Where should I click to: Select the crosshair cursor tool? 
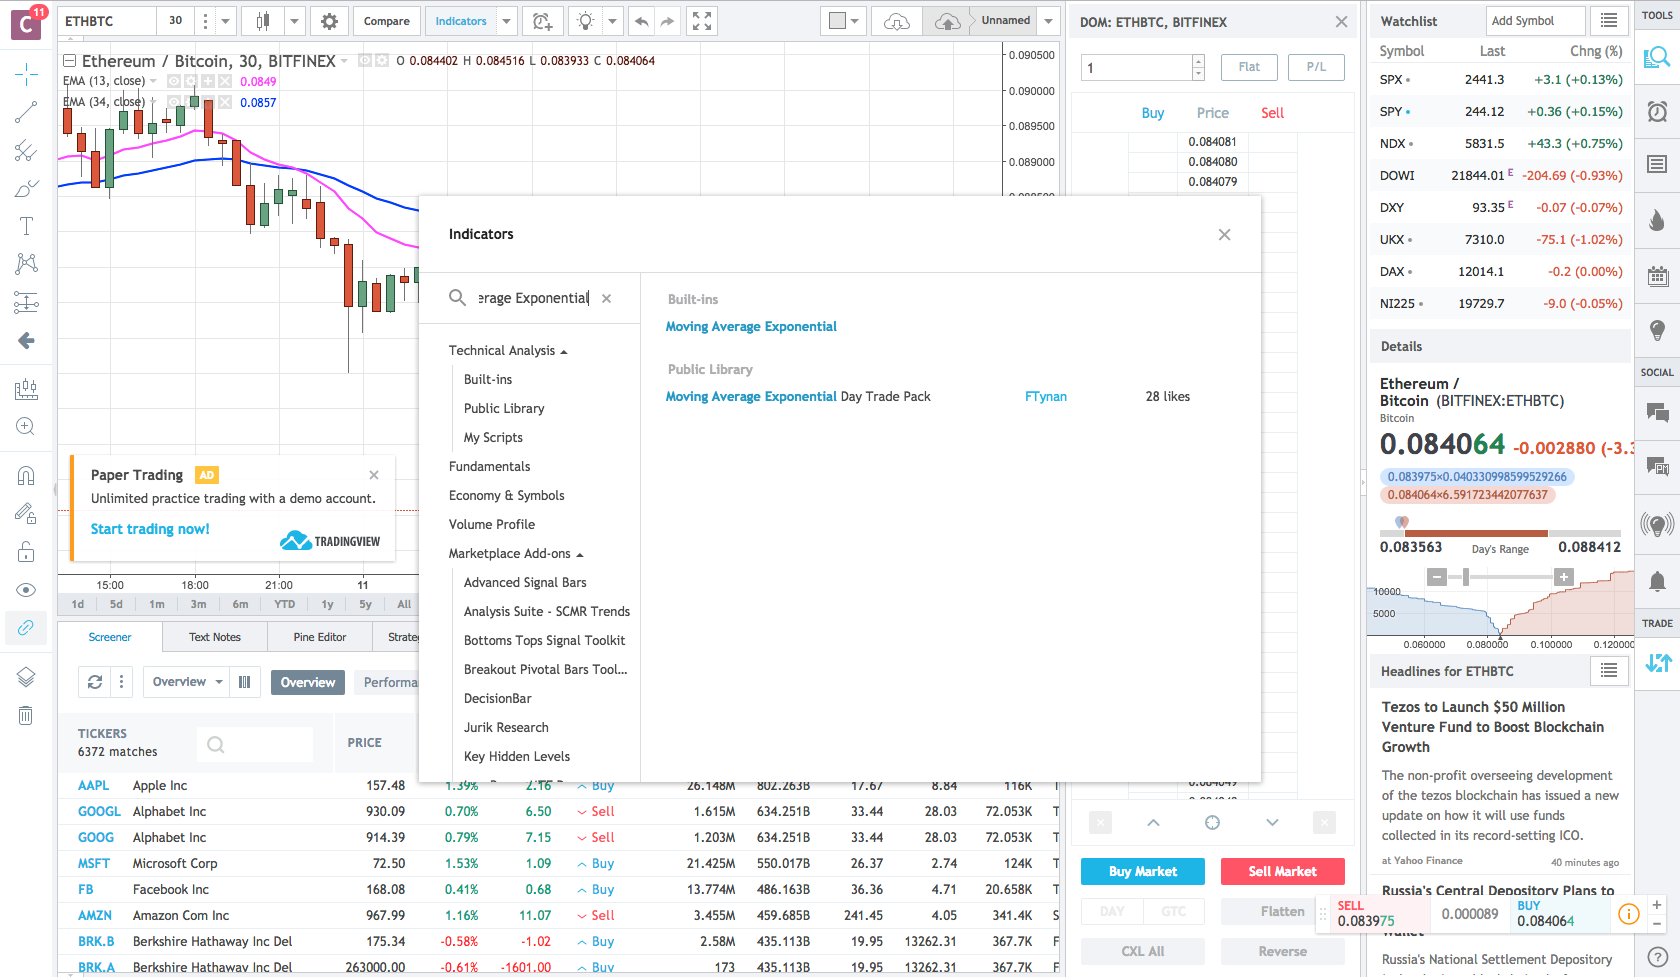tap(26, 73)
